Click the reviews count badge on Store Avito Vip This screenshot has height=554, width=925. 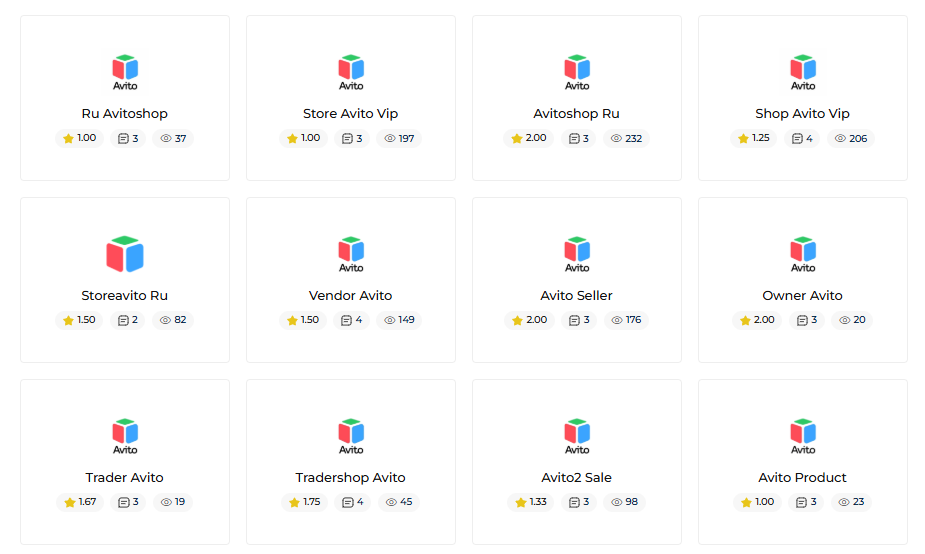352,138
